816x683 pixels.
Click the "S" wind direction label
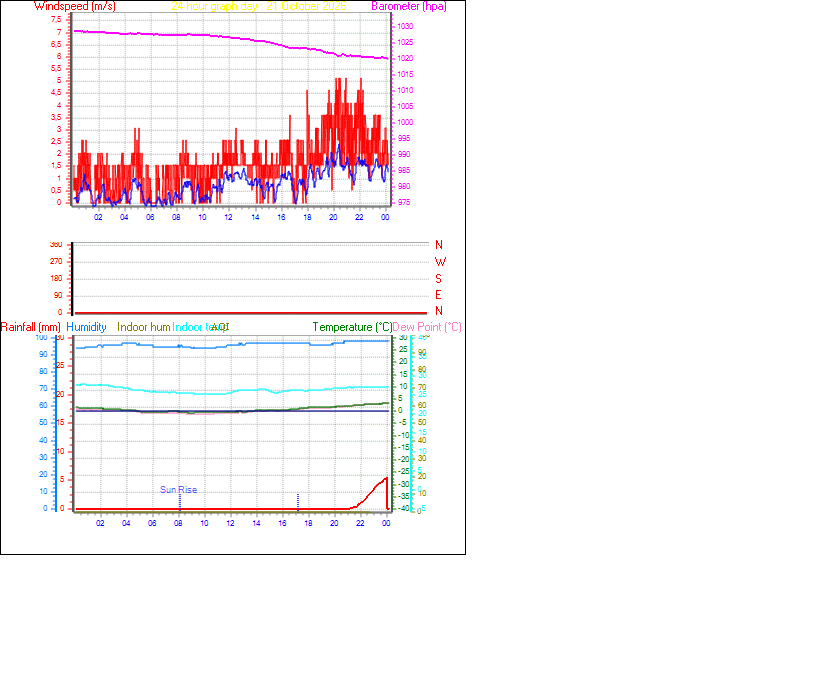(x=439, y=279)
